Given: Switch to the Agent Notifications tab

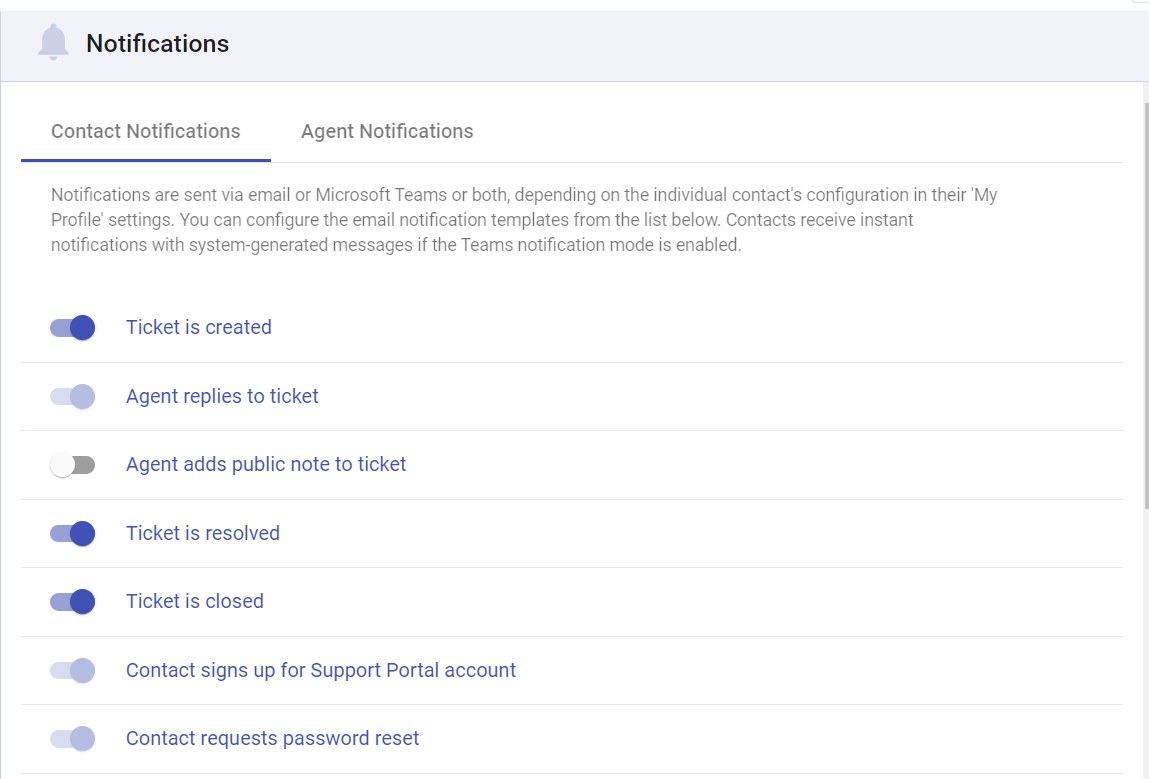Looking at the screenshot, I should click(x=387, y=131).
